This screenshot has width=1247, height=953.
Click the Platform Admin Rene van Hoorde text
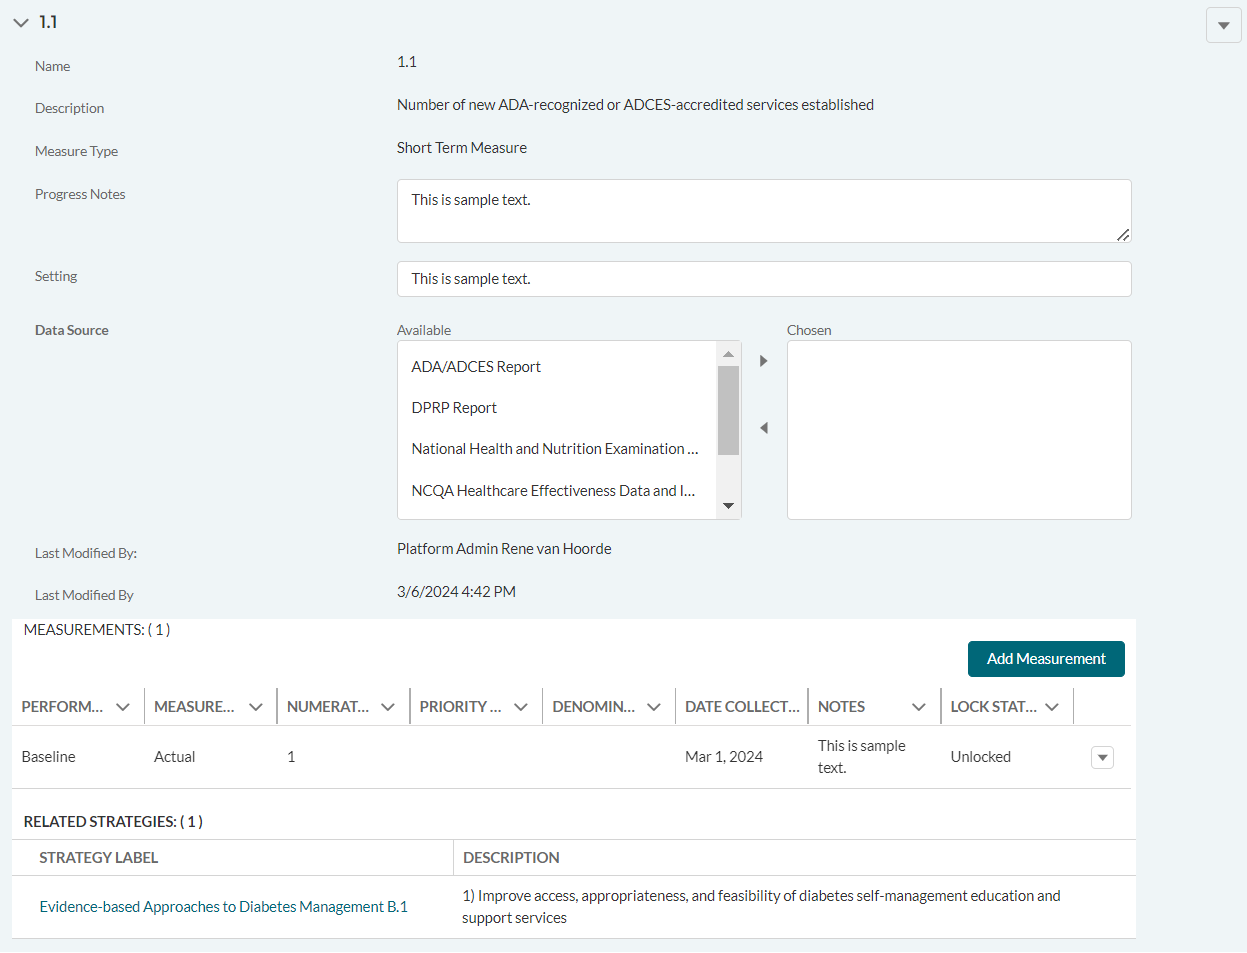504,549
